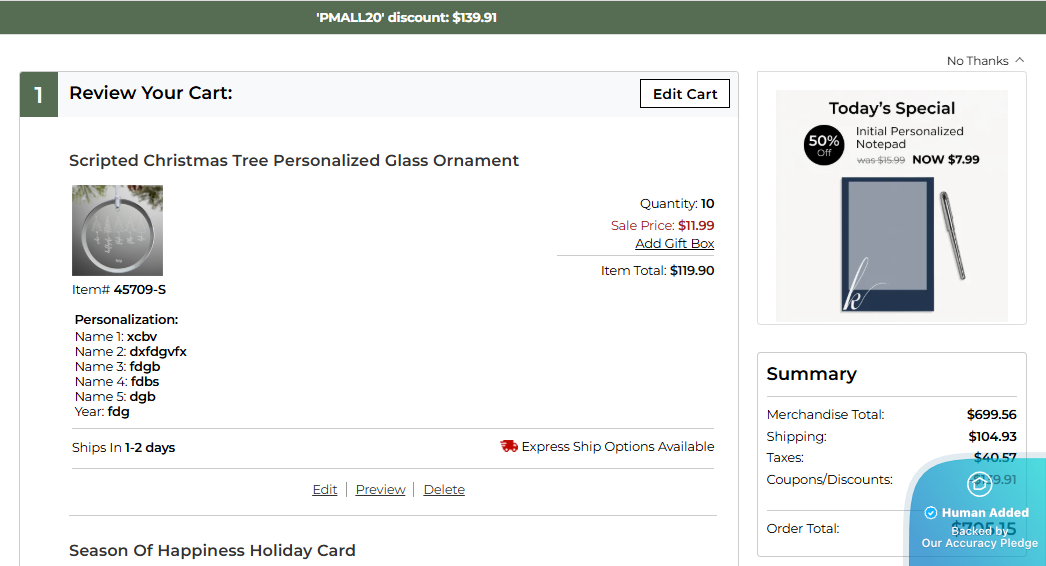Click the house icon on the pledge badge

point(979,484)
